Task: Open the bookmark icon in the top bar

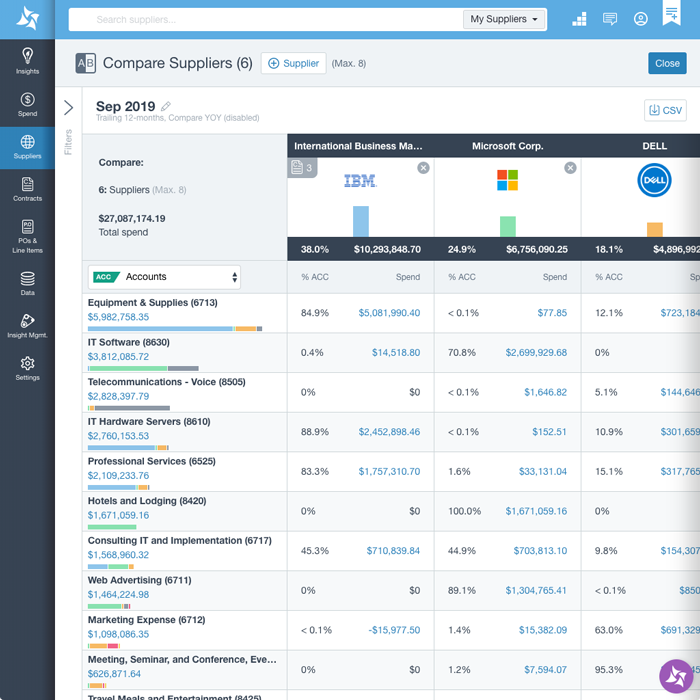Action: (671, 14)
